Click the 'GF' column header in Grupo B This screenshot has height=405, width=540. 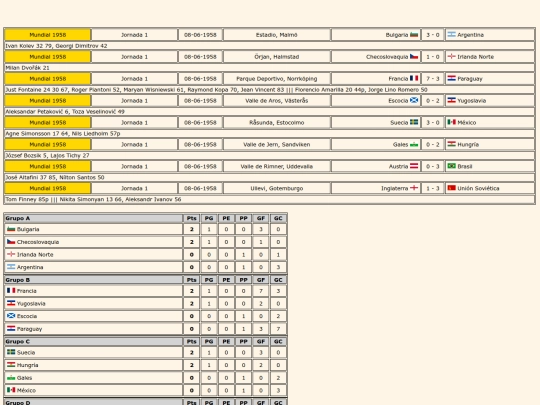(261, 280)
